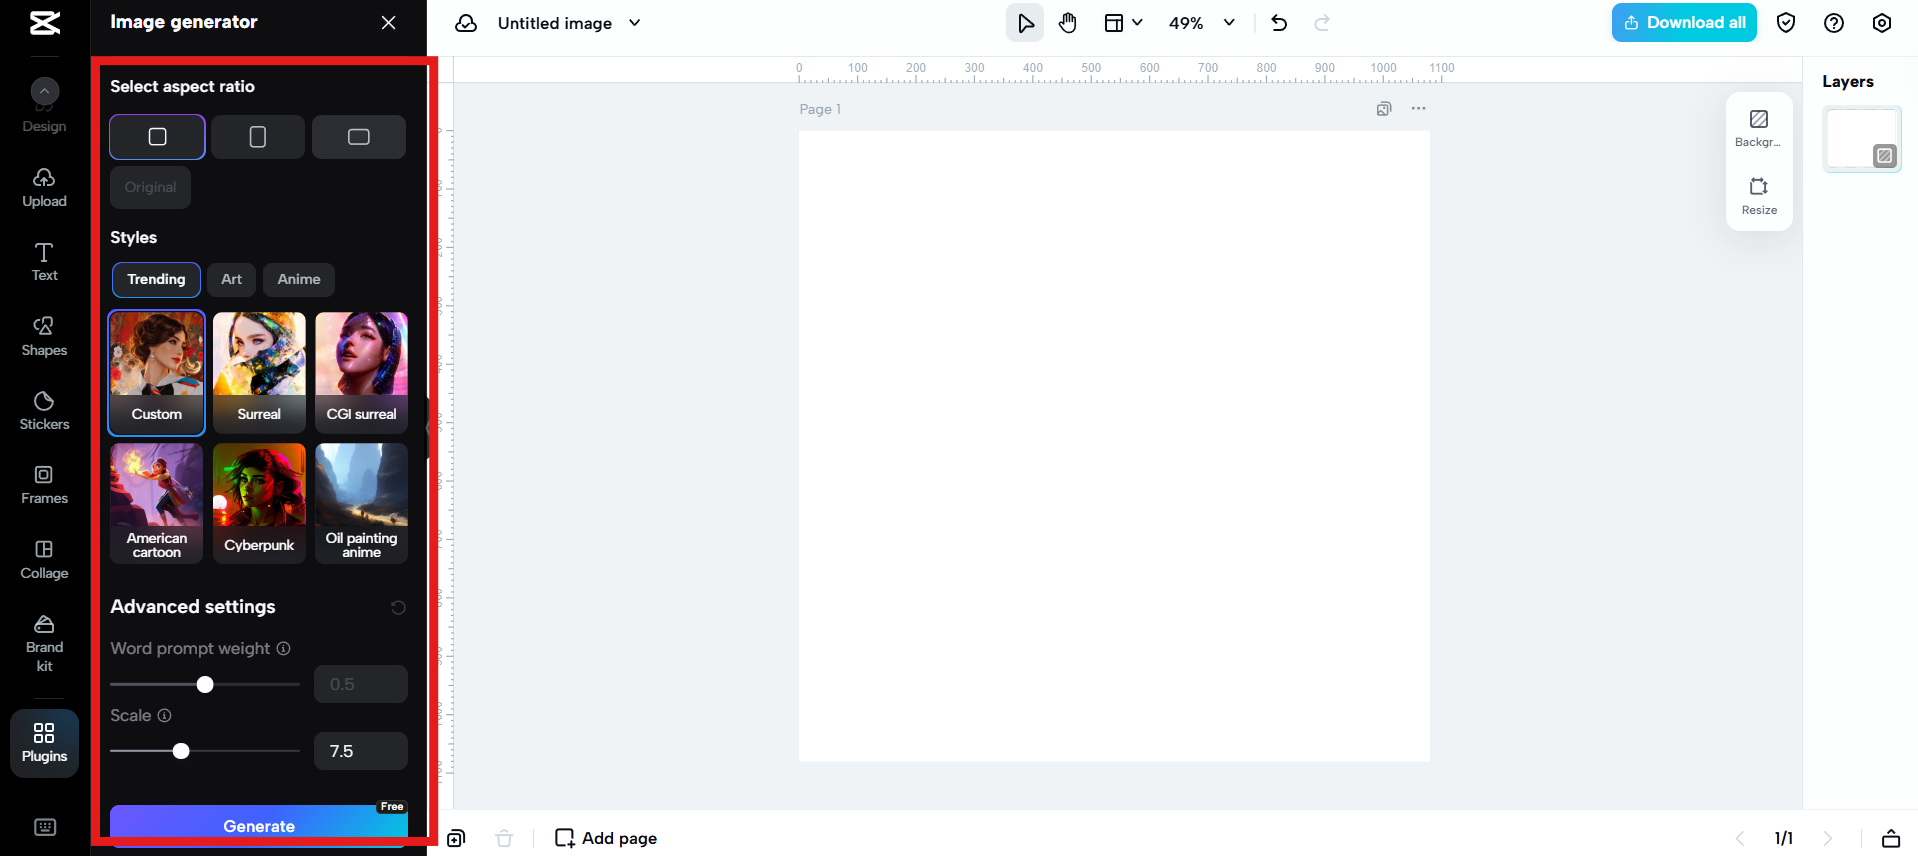Close the Image generator panel
The width and height of the screenshot is (1918, 856).
click(389, 22)
